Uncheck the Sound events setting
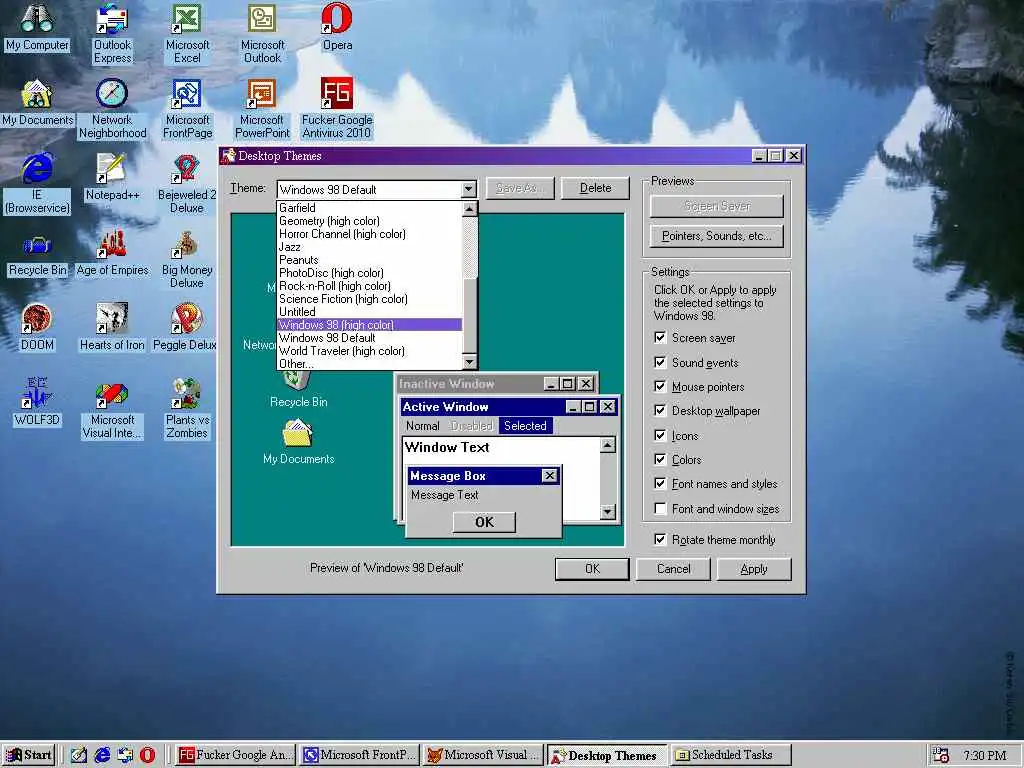The height and width of the screenshot is (768, 1024). pyautogui.click(x=660, y=362)
